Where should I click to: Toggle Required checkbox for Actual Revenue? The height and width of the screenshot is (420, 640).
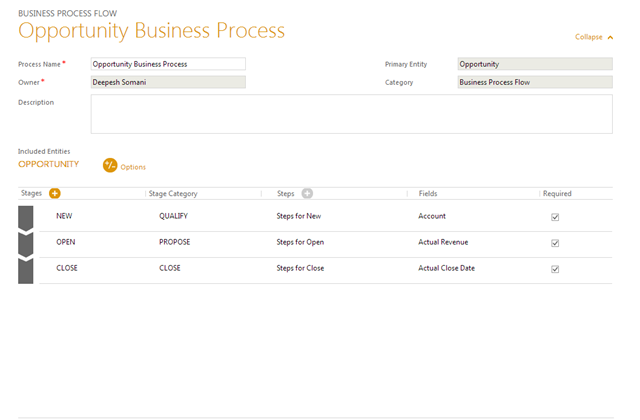tap(555, 243)
